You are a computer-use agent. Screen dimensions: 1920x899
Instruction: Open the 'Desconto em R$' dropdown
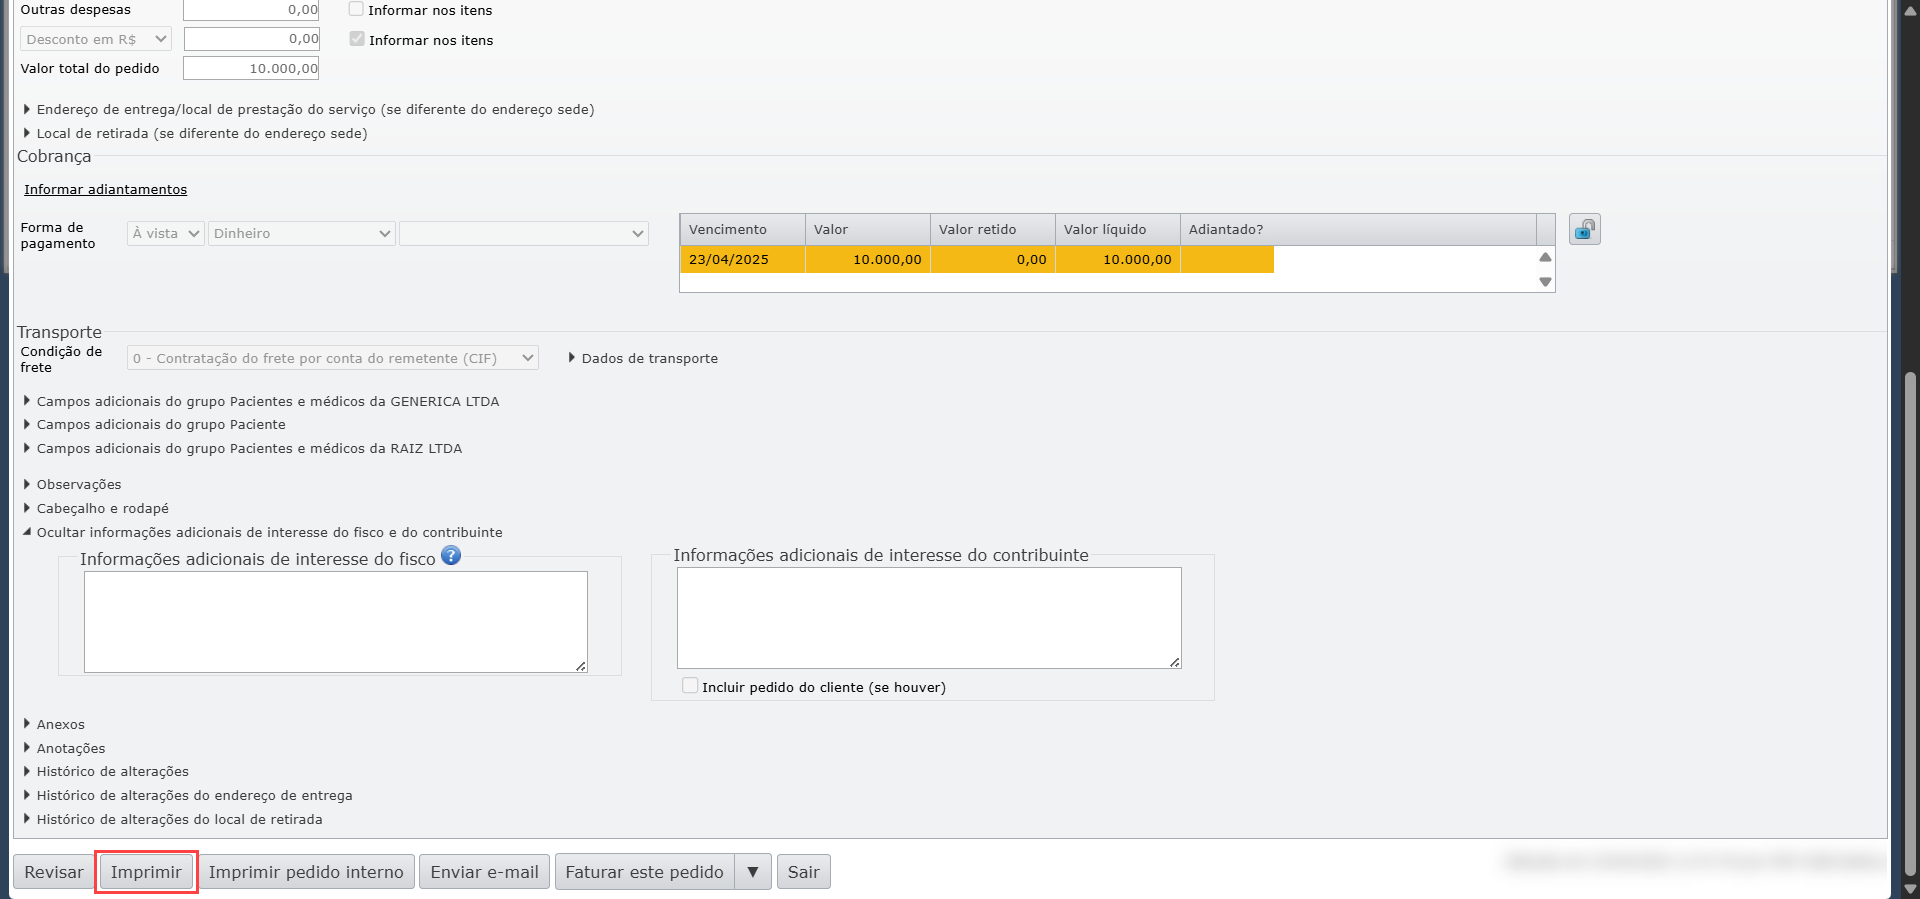[x=96, y=39]
